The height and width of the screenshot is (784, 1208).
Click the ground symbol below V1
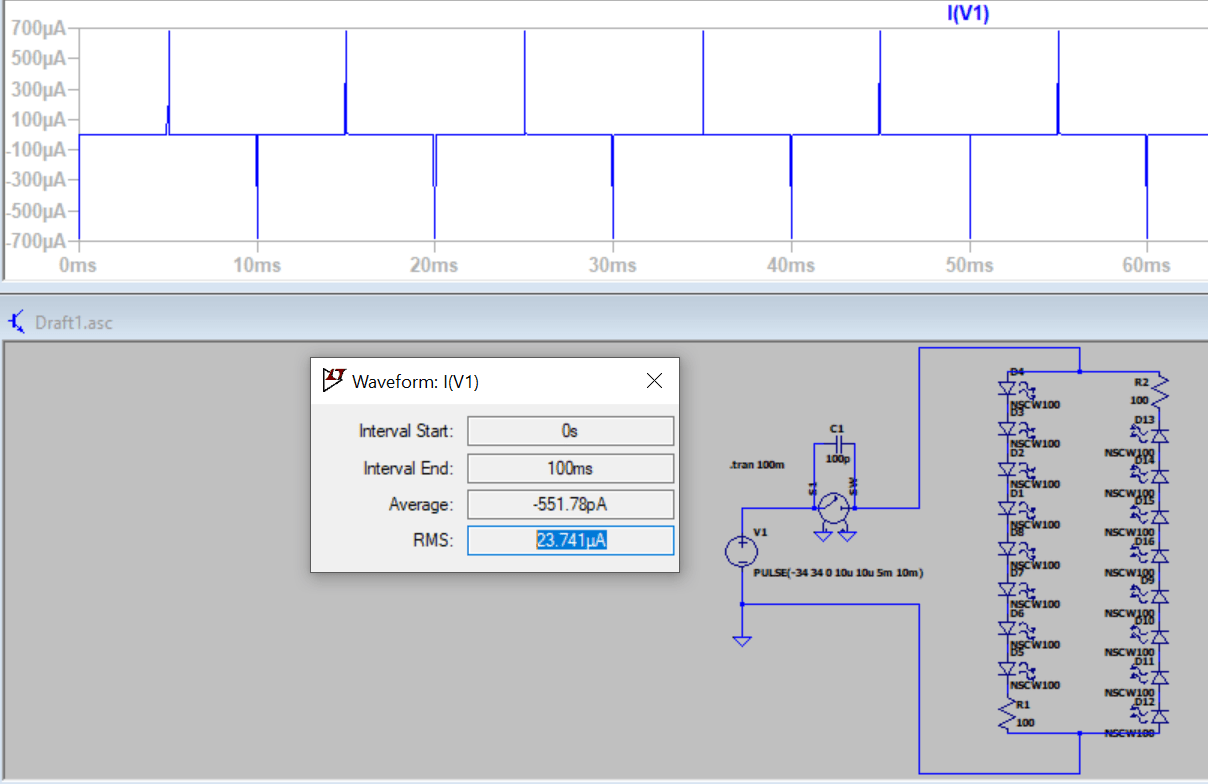click(742, 640)
